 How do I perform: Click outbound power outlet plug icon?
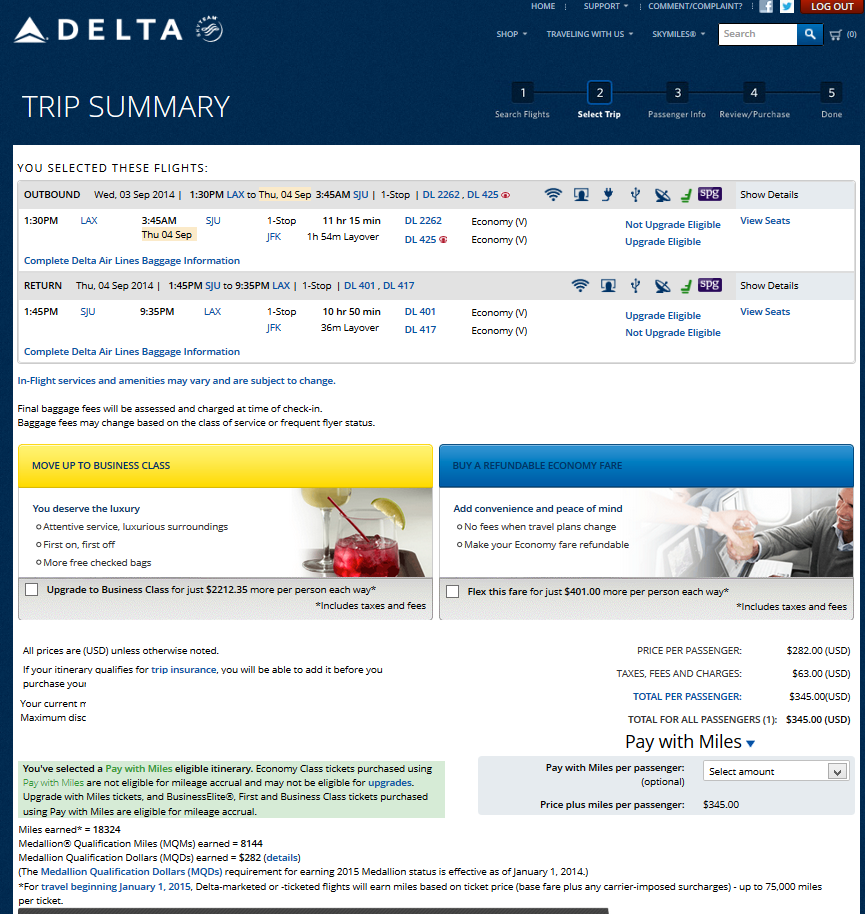coord(608,195)
